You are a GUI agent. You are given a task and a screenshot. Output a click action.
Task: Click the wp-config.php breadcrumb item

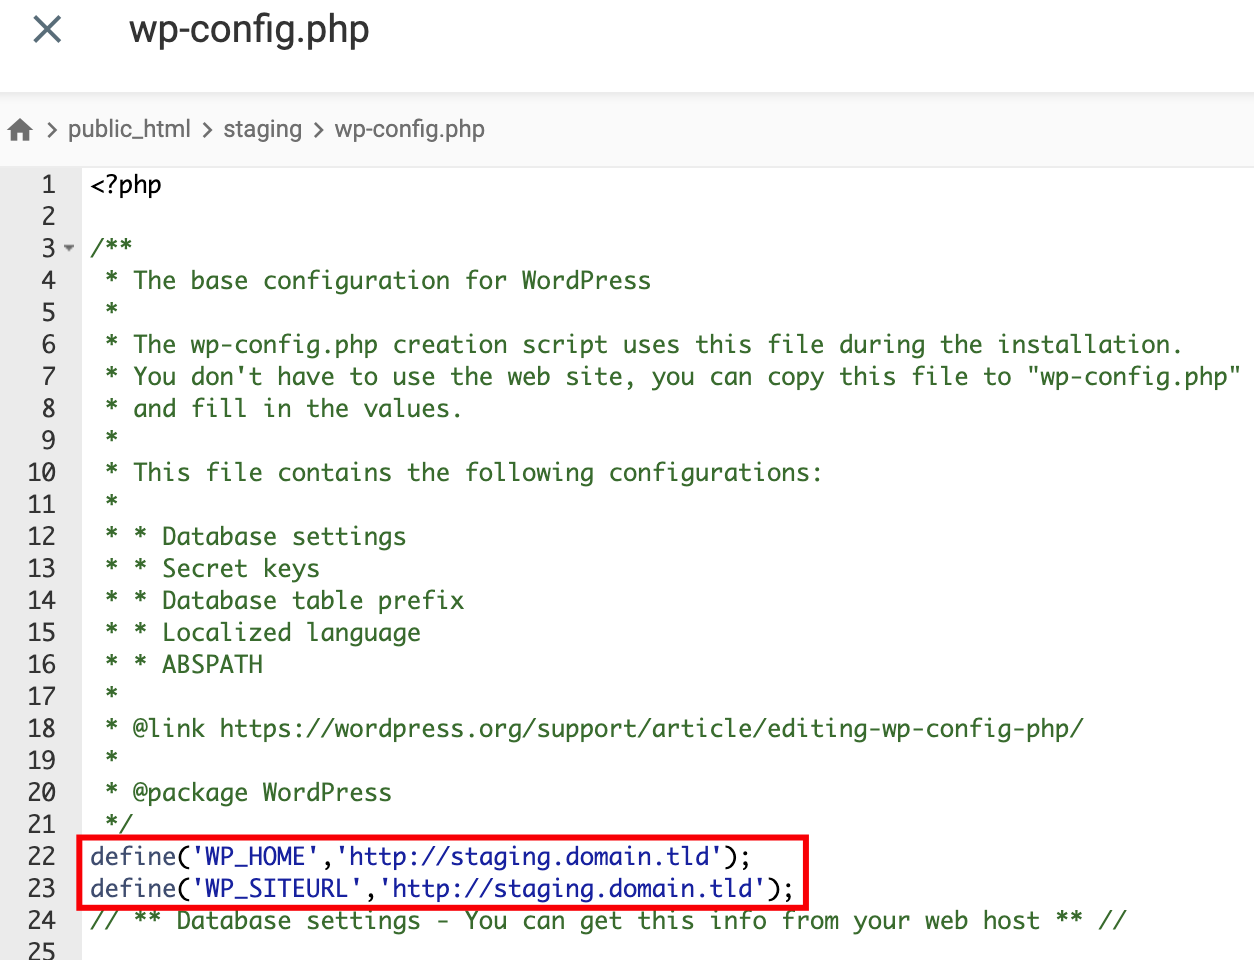pyautogui.click(x=409, y=129)
